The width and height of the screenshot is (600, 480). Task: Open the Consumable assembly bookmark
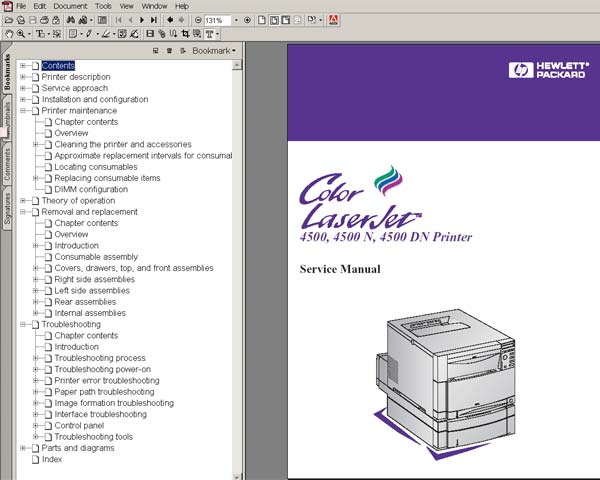pyautogui.click(x=96, y=257)
